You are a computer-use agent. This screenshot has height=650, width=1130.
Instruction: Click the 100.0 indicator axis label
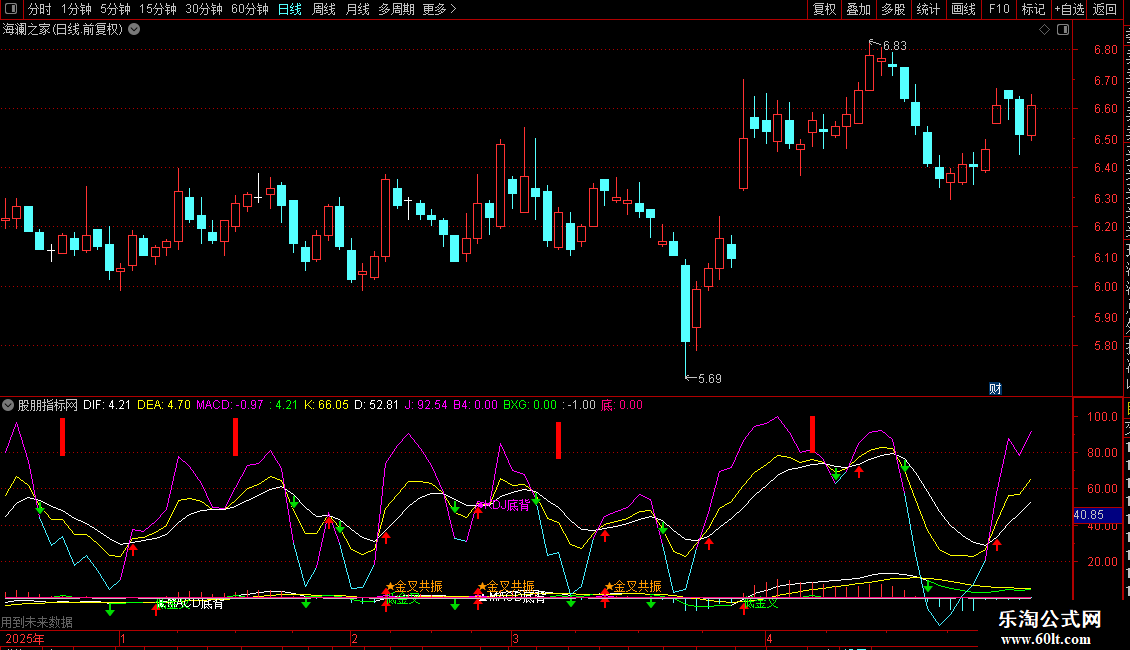(1102, 417)
